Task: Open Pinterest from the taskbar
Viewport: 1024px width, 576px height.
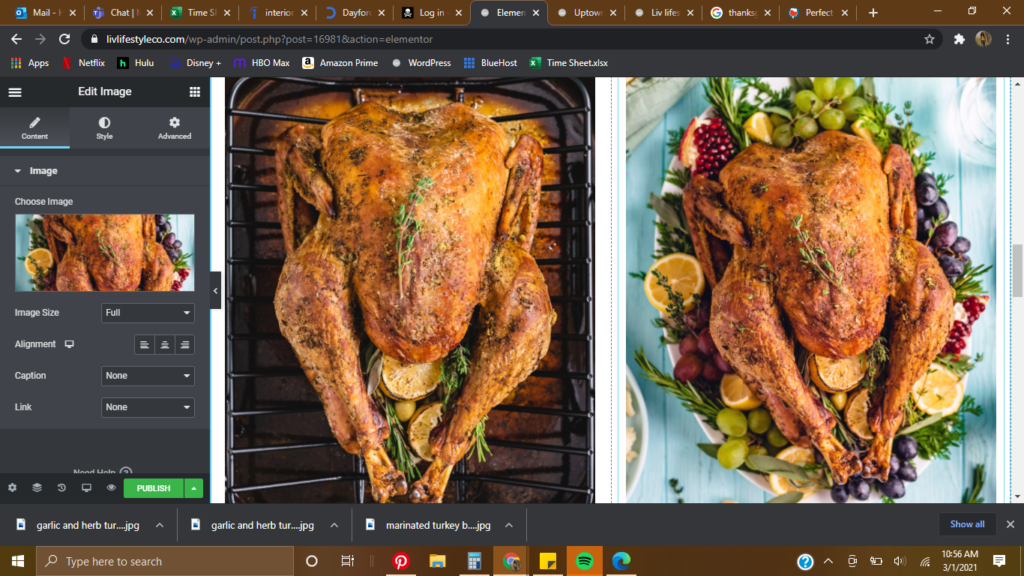Action: click(x=401, y=561)
